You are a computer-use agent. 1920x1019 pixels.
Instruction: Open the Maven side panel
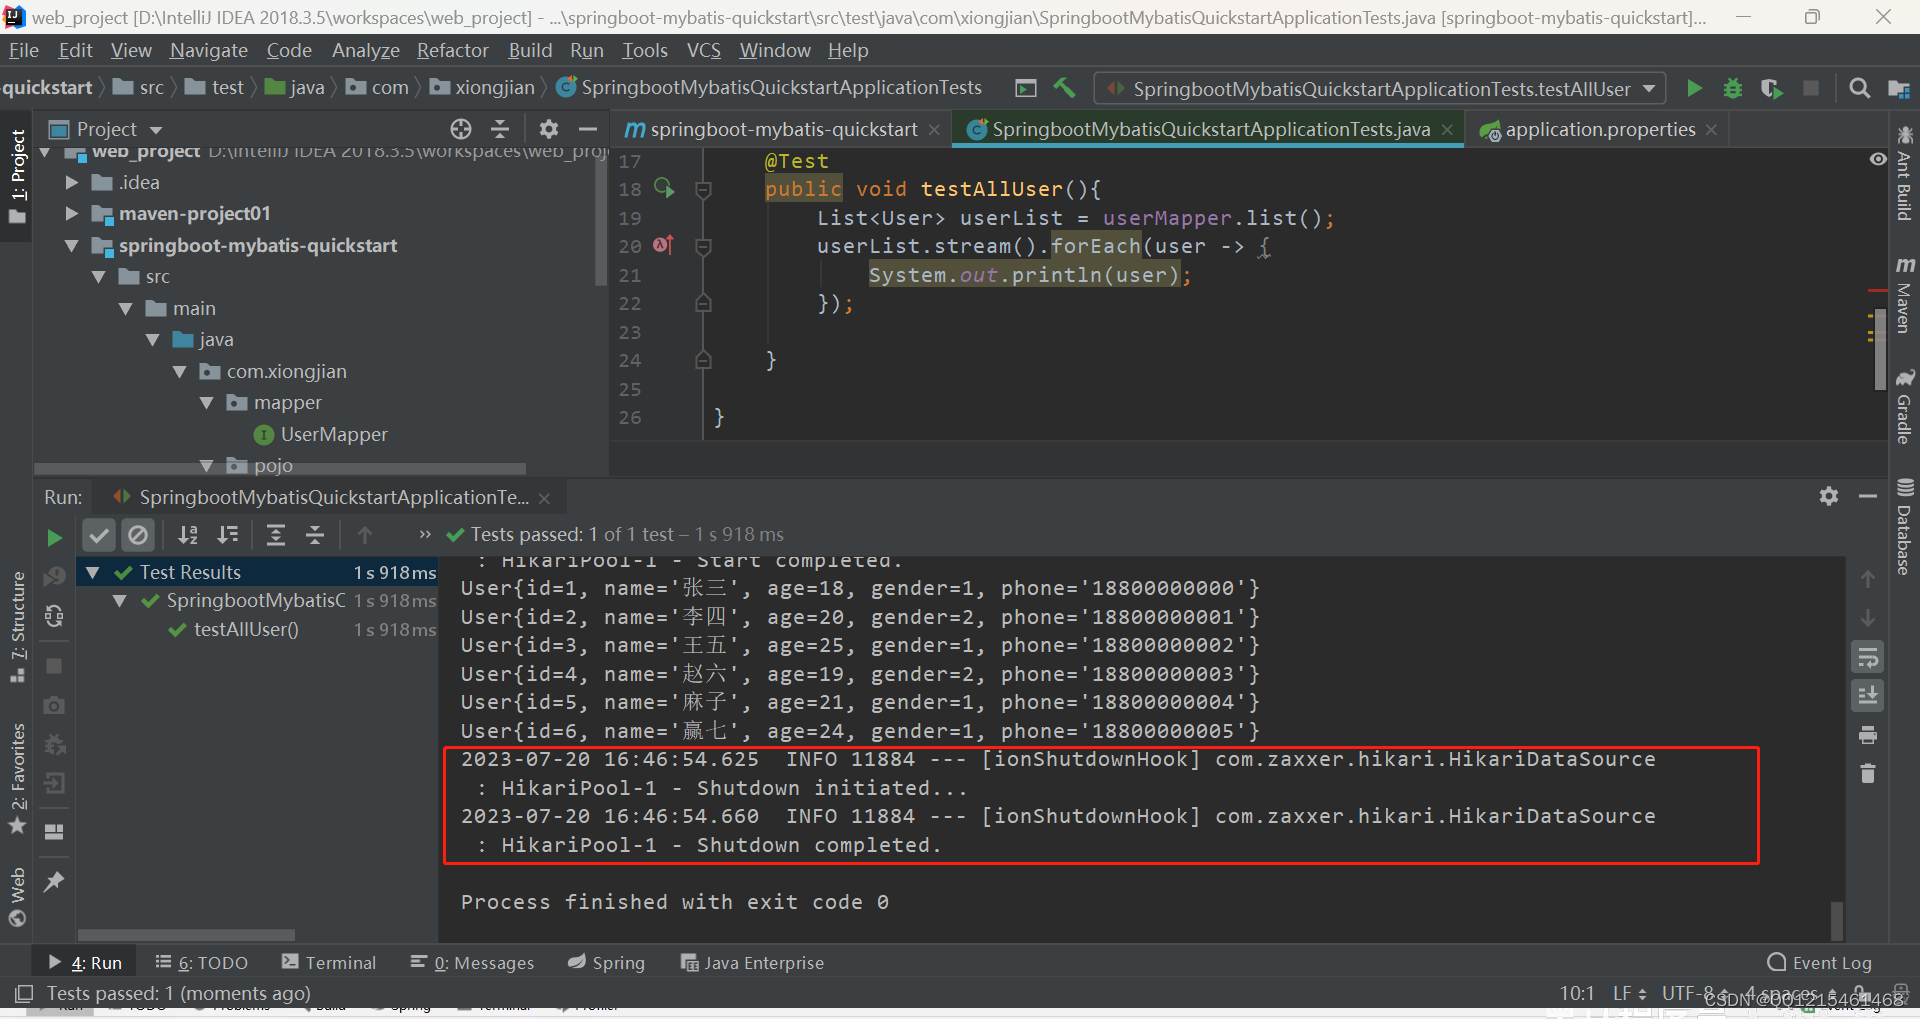tap(1904, 296)
